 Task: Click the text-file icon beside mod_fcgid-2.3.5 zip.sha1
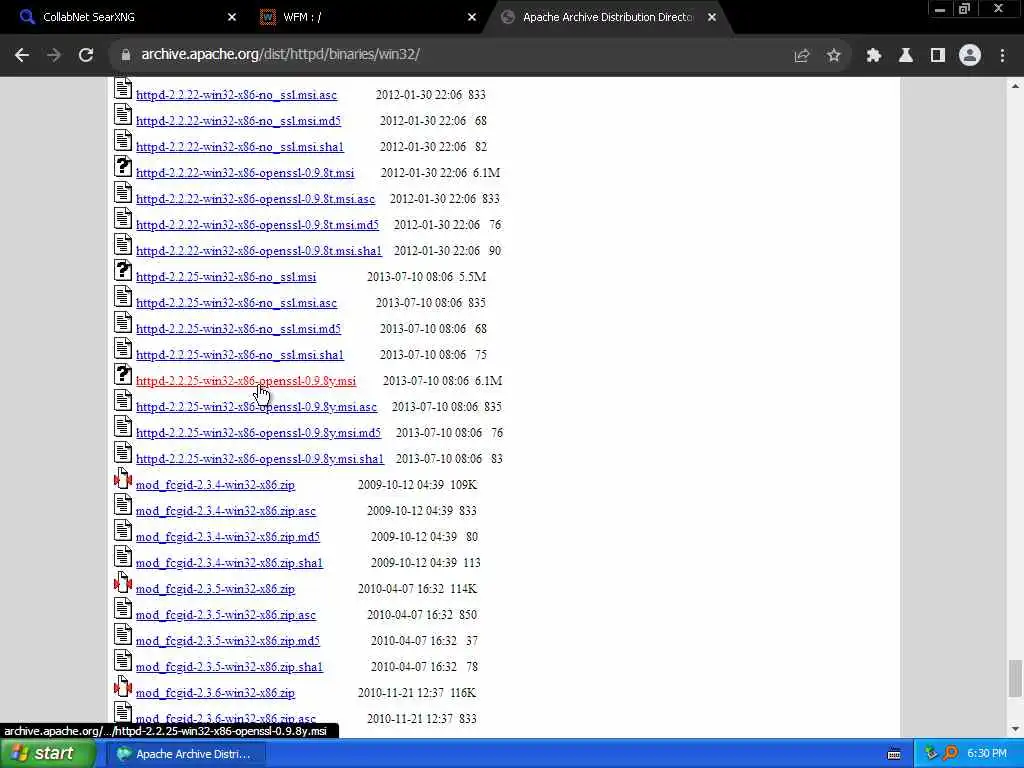pyautogui.click(x=123, y=661)
